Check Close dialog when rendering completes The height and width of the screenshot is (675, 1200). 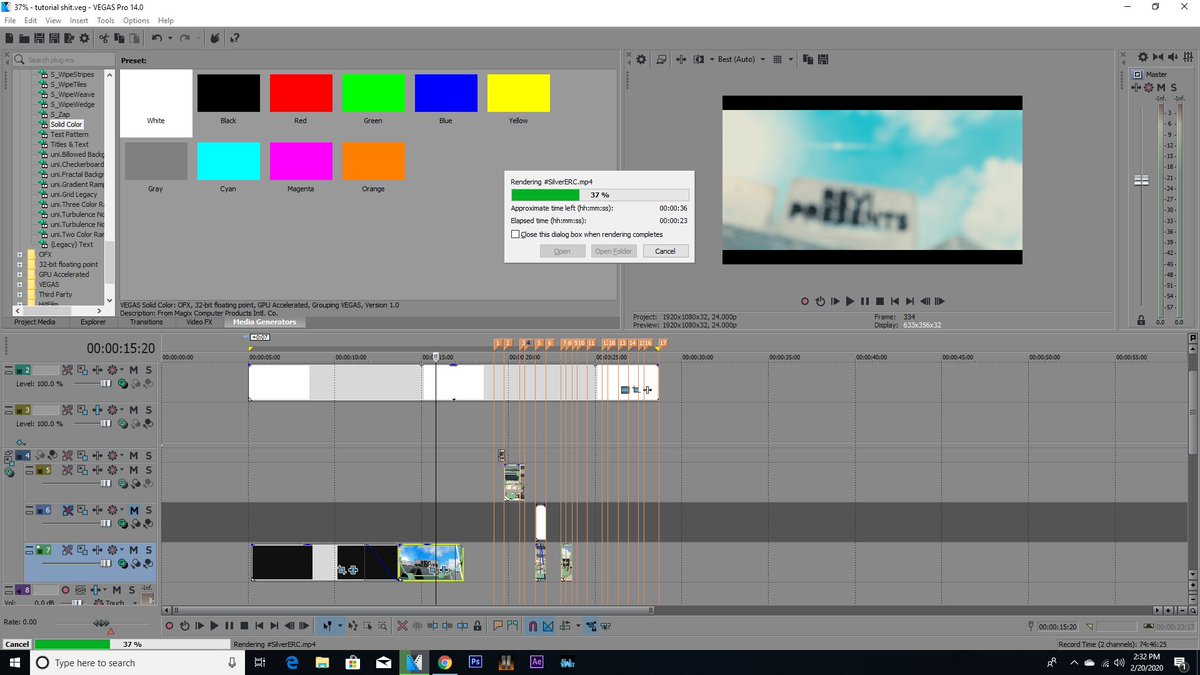515,234
